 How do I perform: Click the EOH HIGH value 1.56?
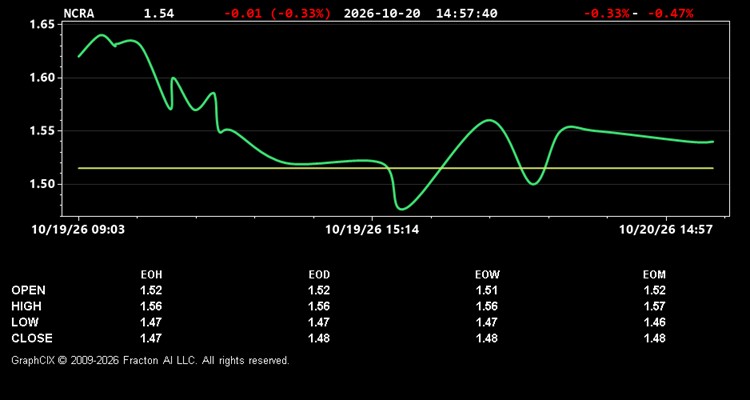point(151,306)
